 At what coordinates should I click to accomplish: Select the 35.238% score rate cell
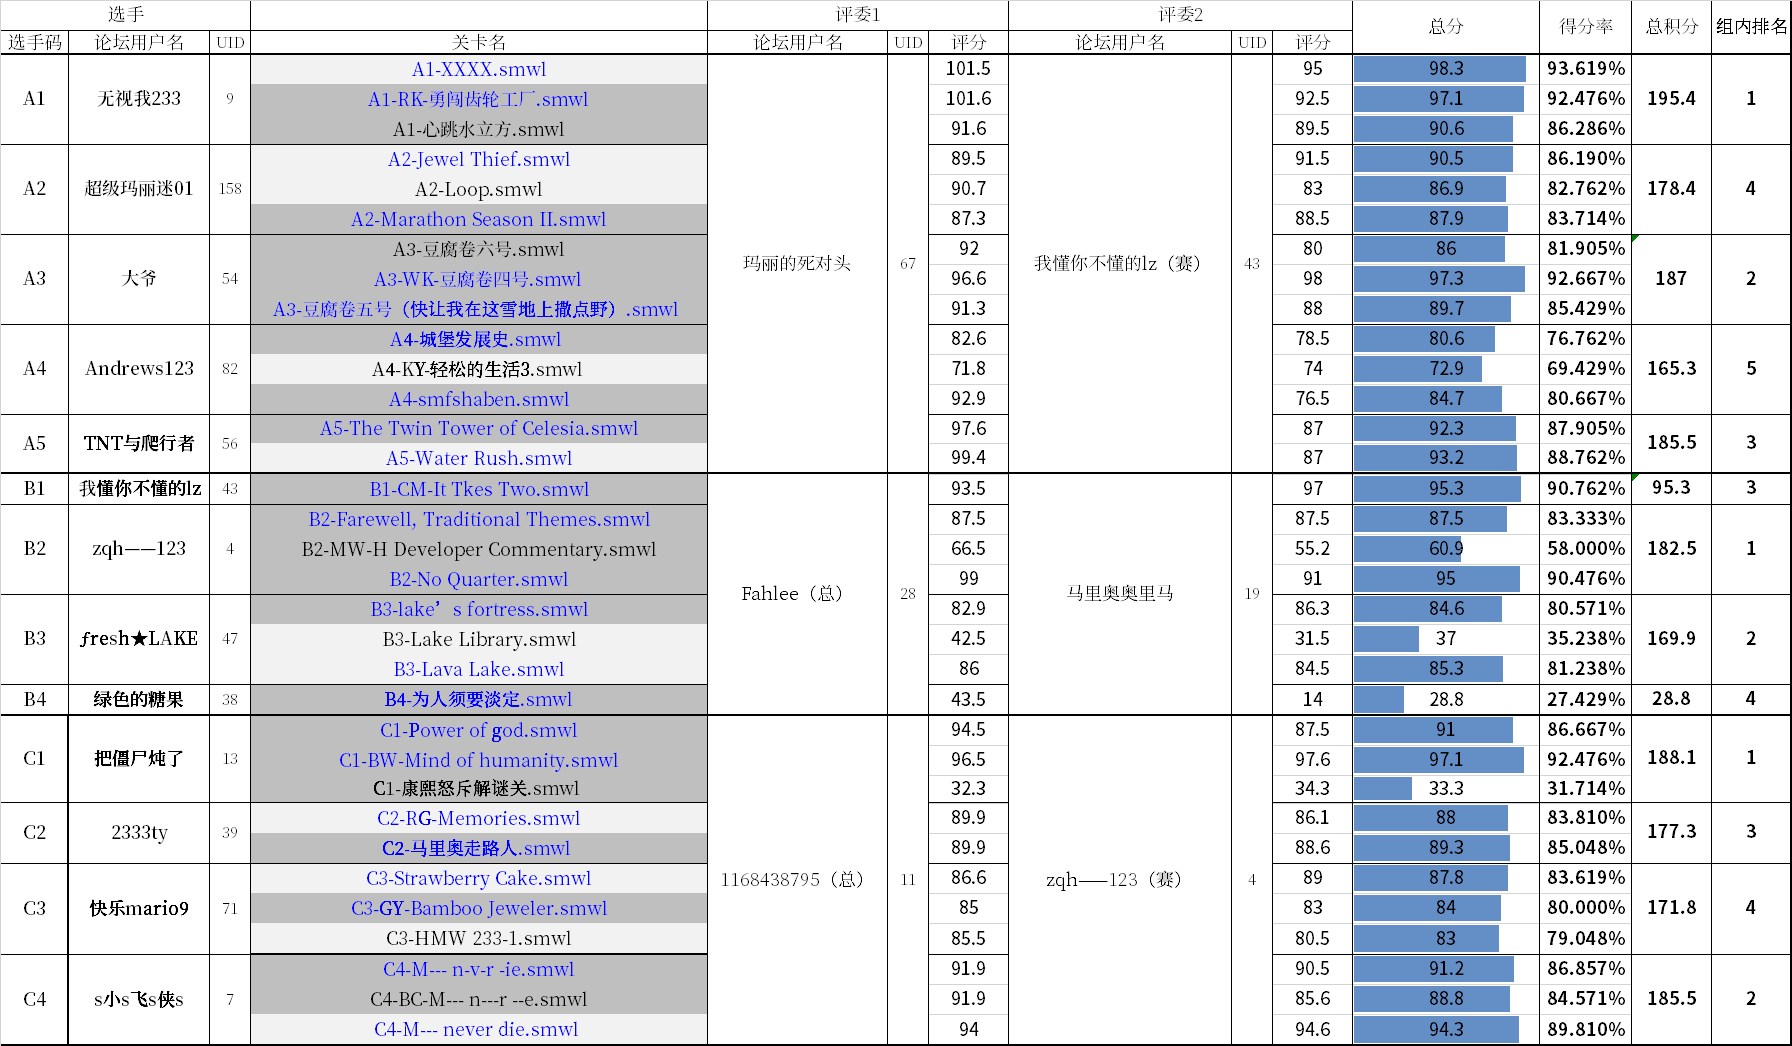1586,639
